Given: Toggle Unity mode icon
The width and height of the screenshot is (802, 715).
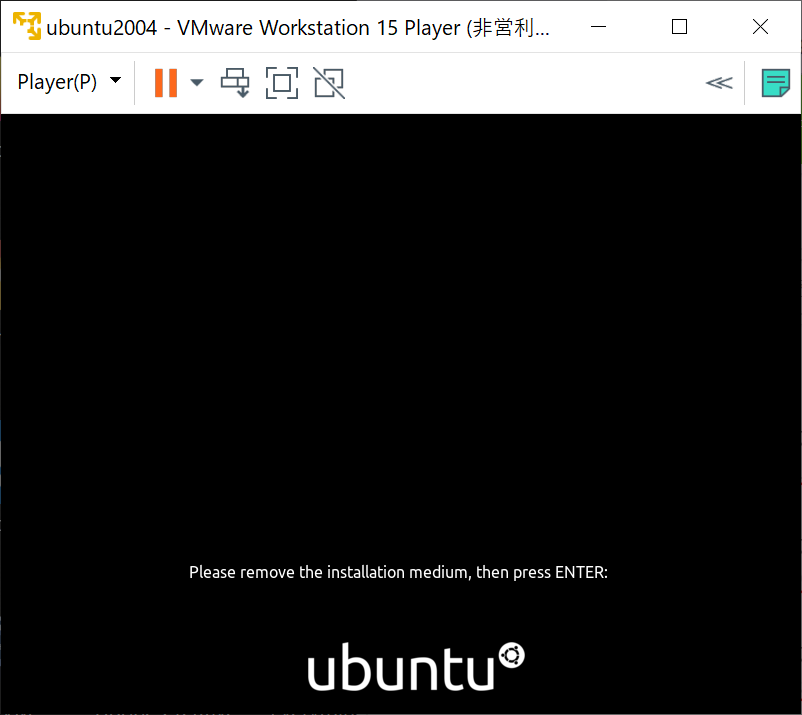Looking at the screenshot, I should pyautogui.click(x=329, y=82).
